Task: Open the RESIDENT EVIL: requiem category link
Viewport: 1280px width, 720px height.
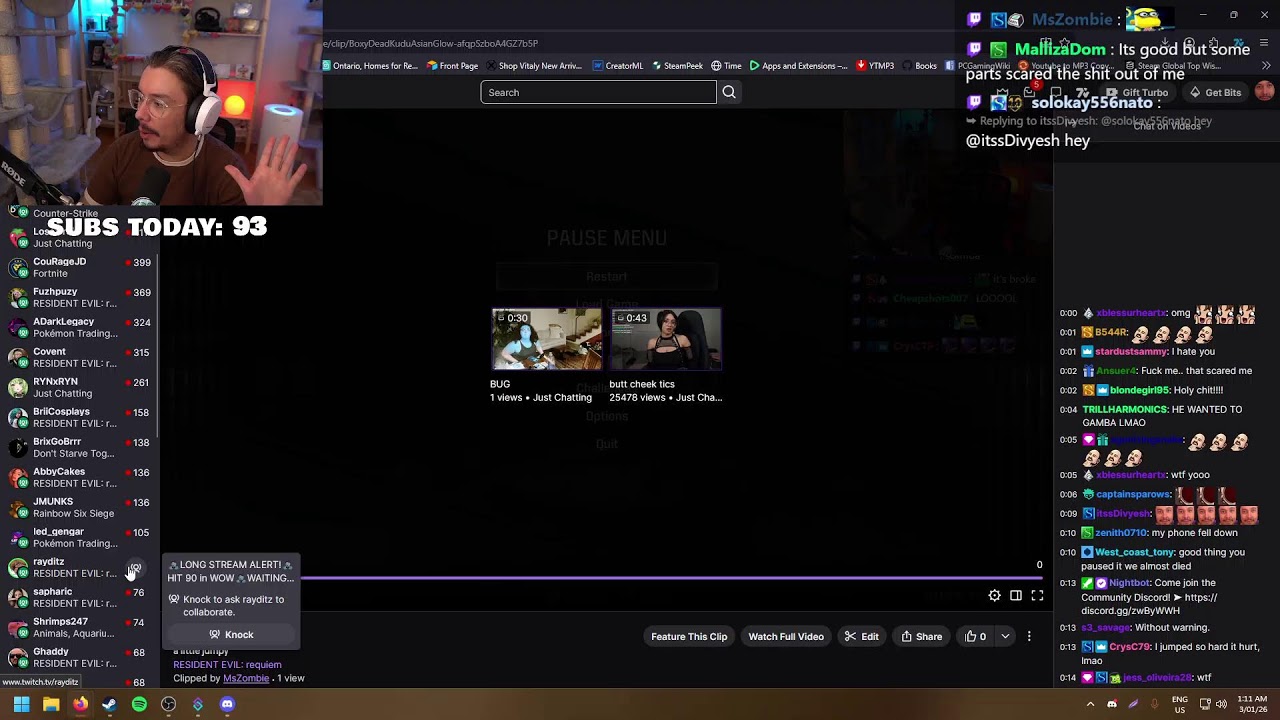Action: click(227, 664)
